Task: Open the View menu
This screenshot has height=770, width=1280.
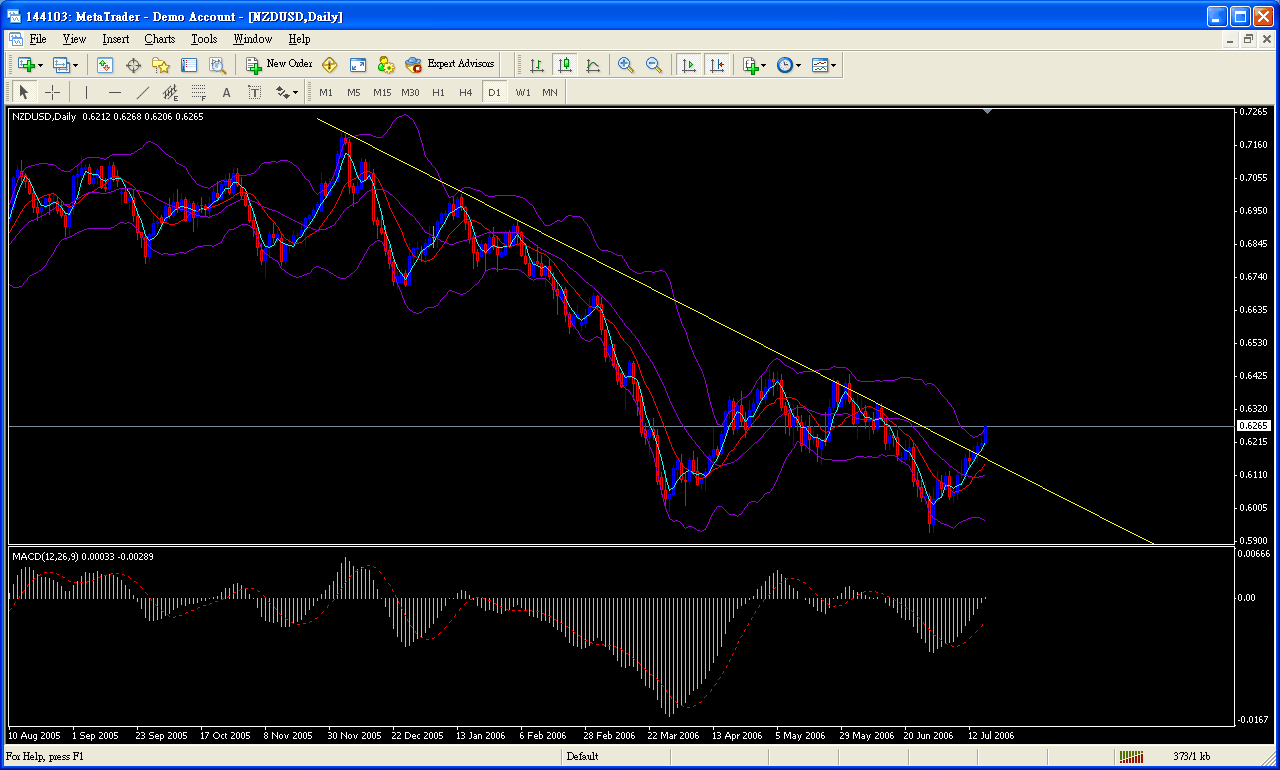Action: coord(74,39)
